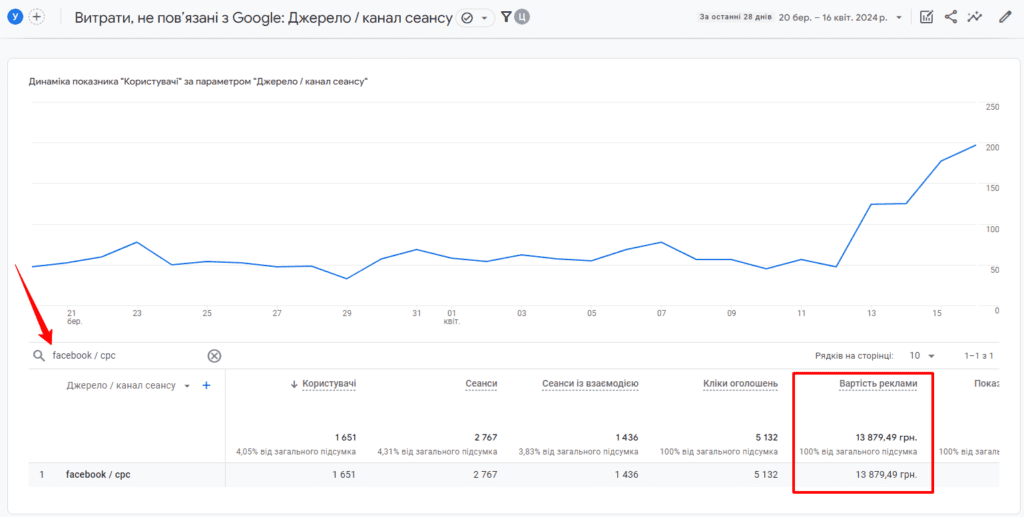Expand the date range dropdown arrow
This screenshot has height=517, width=1024.
click(900, 18)
